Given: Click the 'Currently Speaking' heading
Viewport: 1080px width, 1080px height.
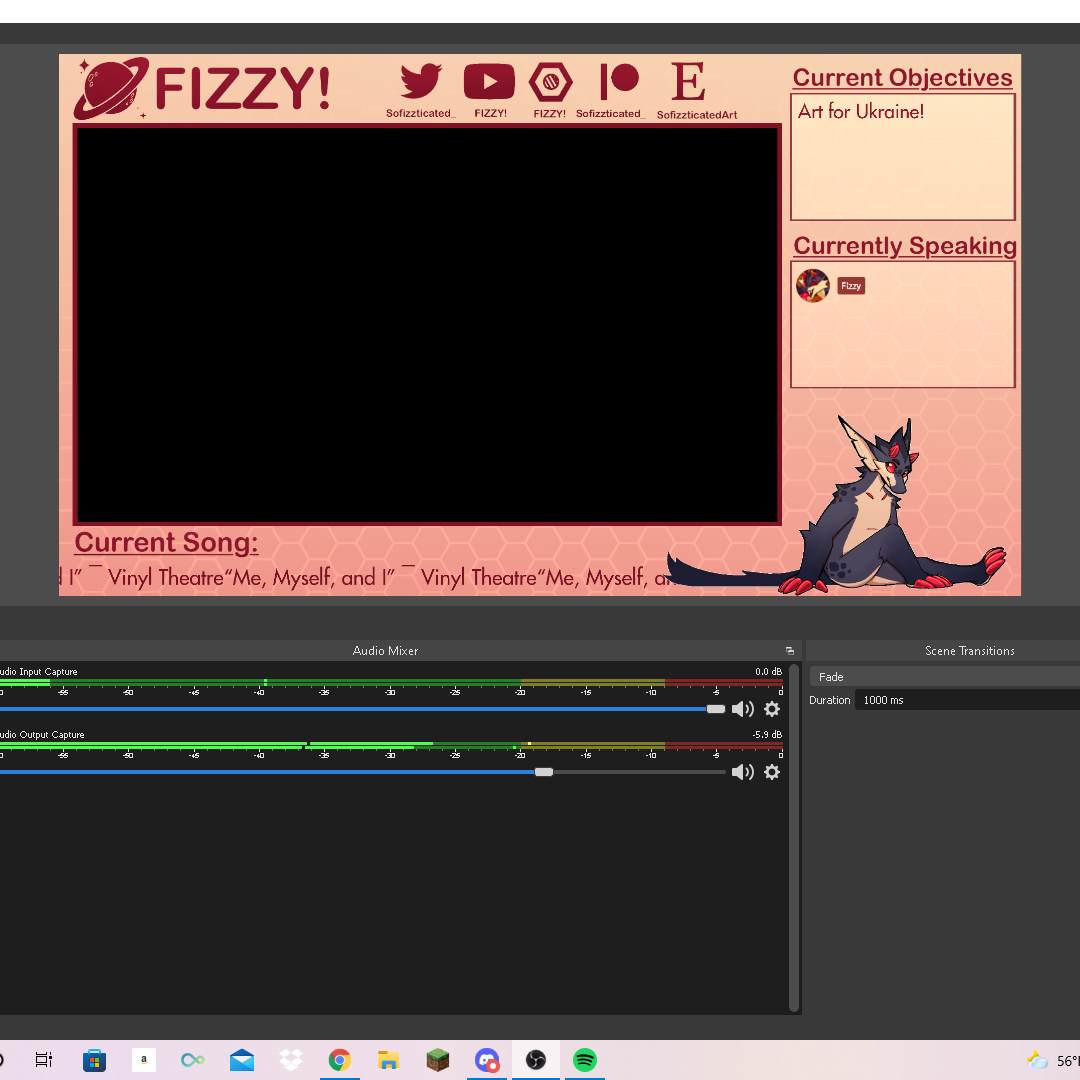Looking at the screenshot, I should [904, 246].
